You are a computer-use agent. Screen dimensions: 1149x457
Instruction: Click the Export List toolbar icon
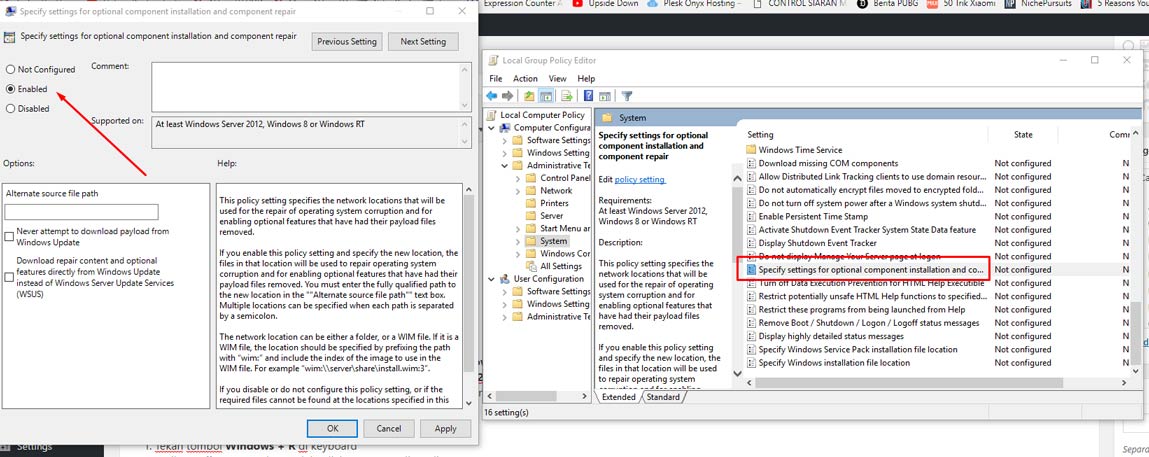coord(566,96)
